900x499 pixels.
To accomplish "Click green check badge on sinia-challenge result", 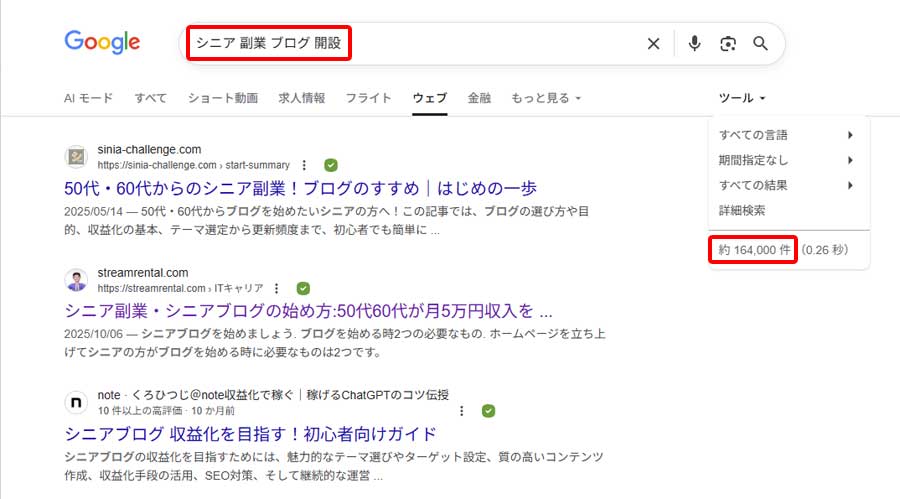I will 331,165.
